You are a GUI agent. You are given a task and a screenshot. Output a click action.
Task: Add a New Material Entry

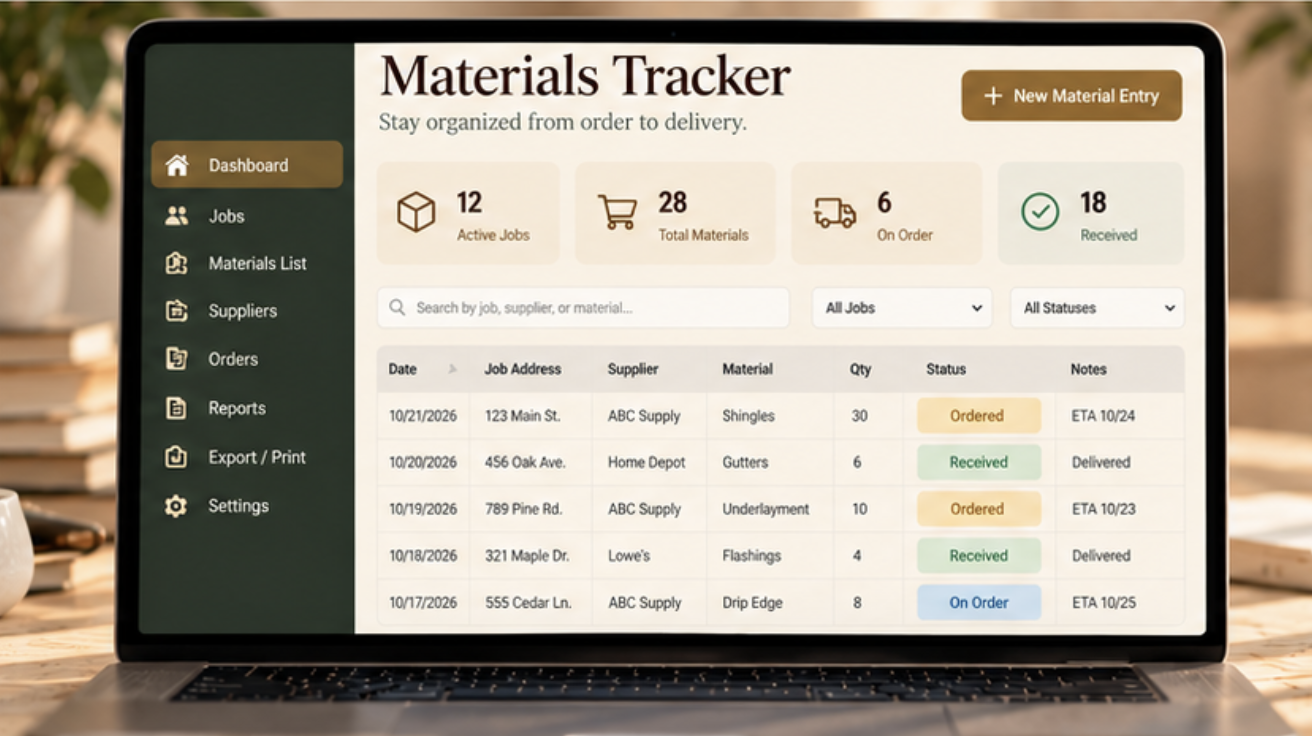point(1072,96)
